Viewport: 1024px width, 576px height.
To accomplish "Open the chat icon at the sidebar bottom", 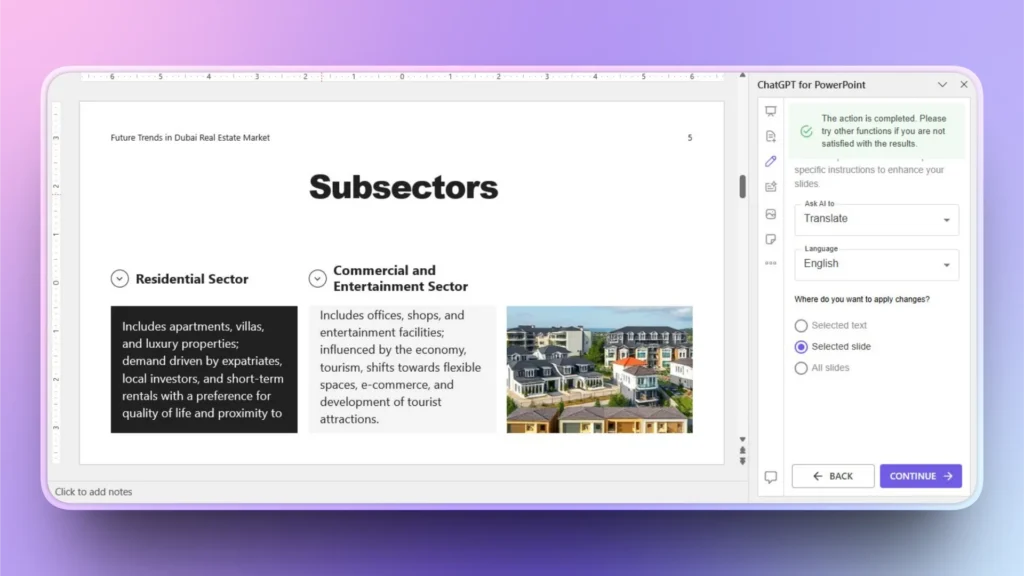I will coord(770,477).
